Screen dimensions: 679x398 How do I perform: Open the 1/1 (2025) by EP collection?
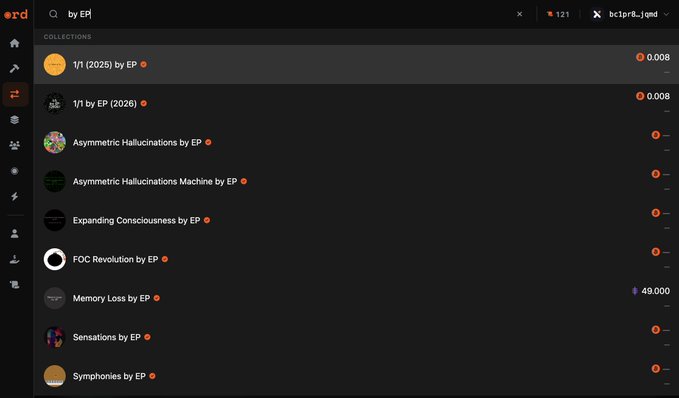pyautogui.click(x=356, y=65)
